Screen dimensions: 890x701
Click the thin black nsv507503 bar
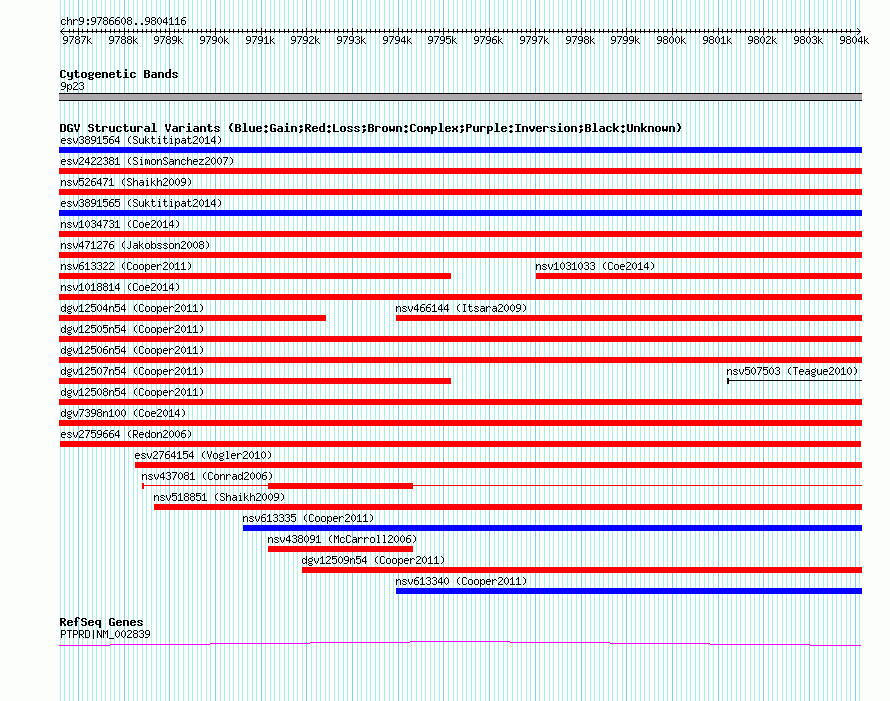tap(795, 381)
